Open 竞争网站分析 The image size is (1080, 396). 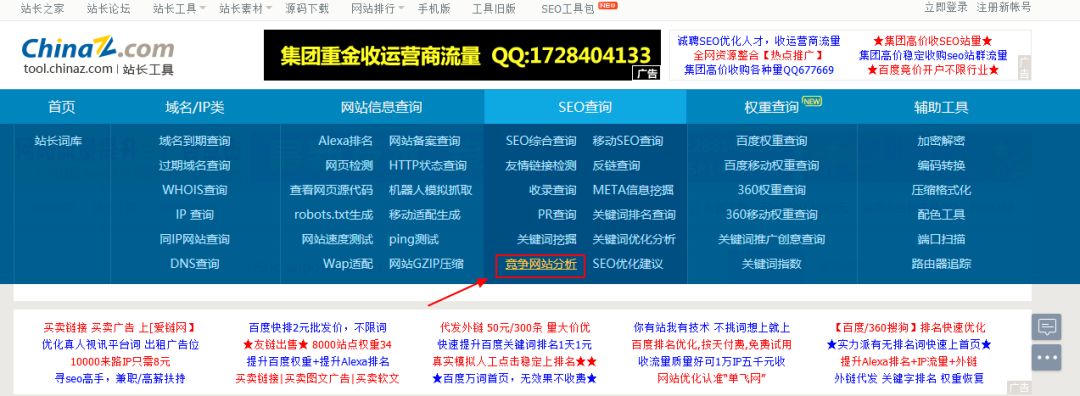point(541,264)
